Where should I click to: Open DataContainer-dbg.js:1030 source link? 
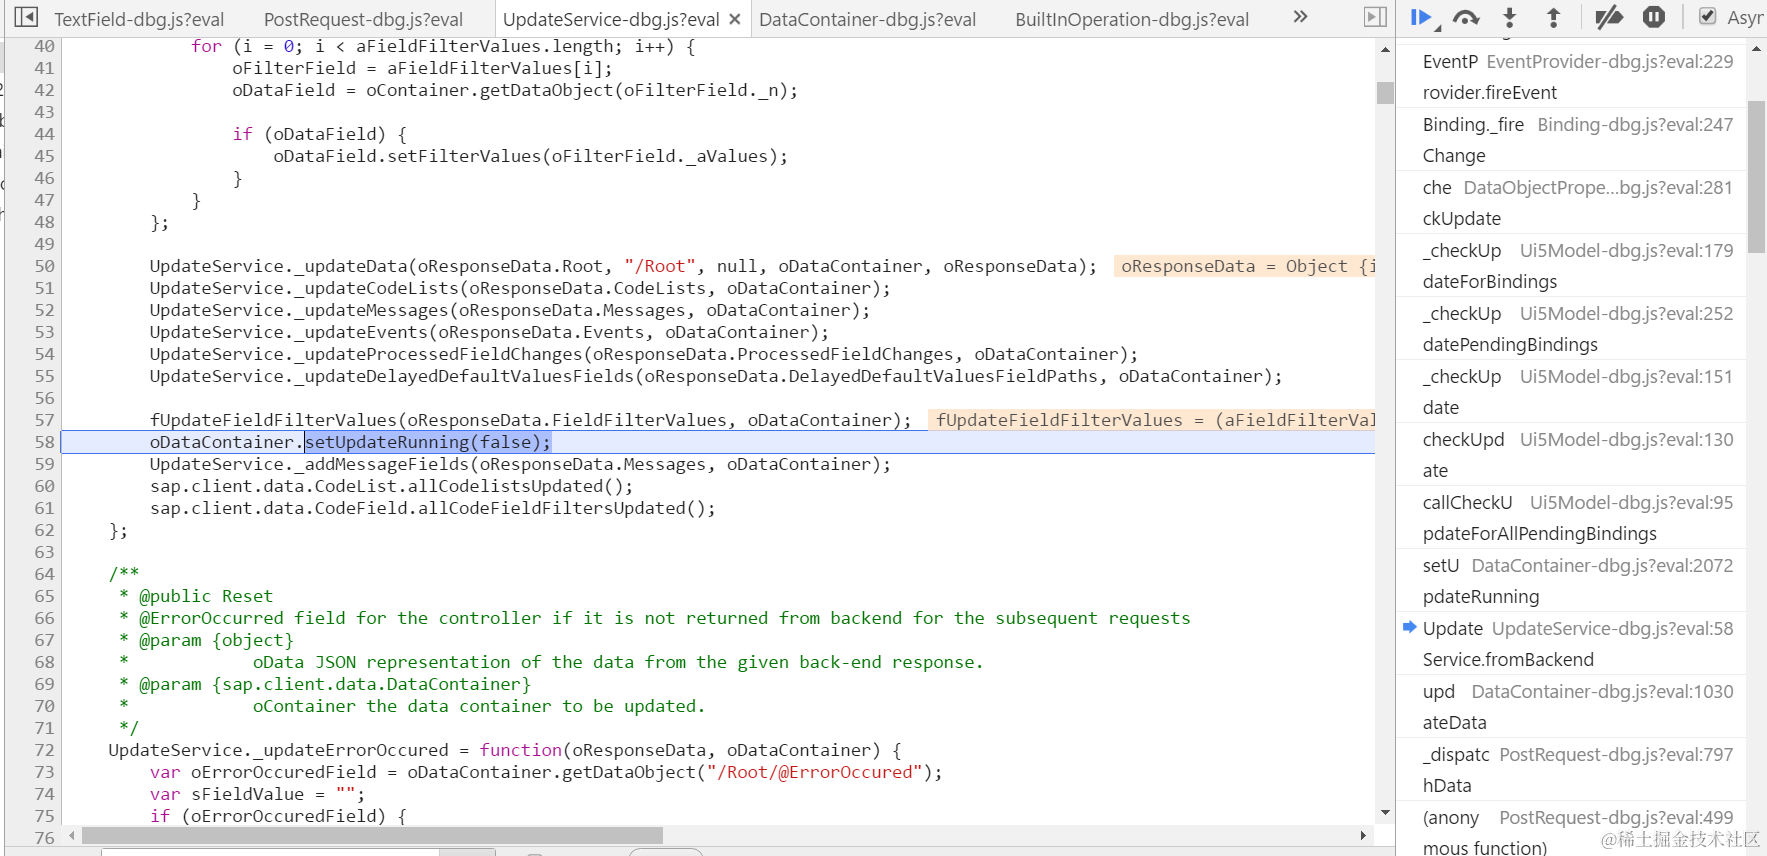click(x=1603, y=692)
